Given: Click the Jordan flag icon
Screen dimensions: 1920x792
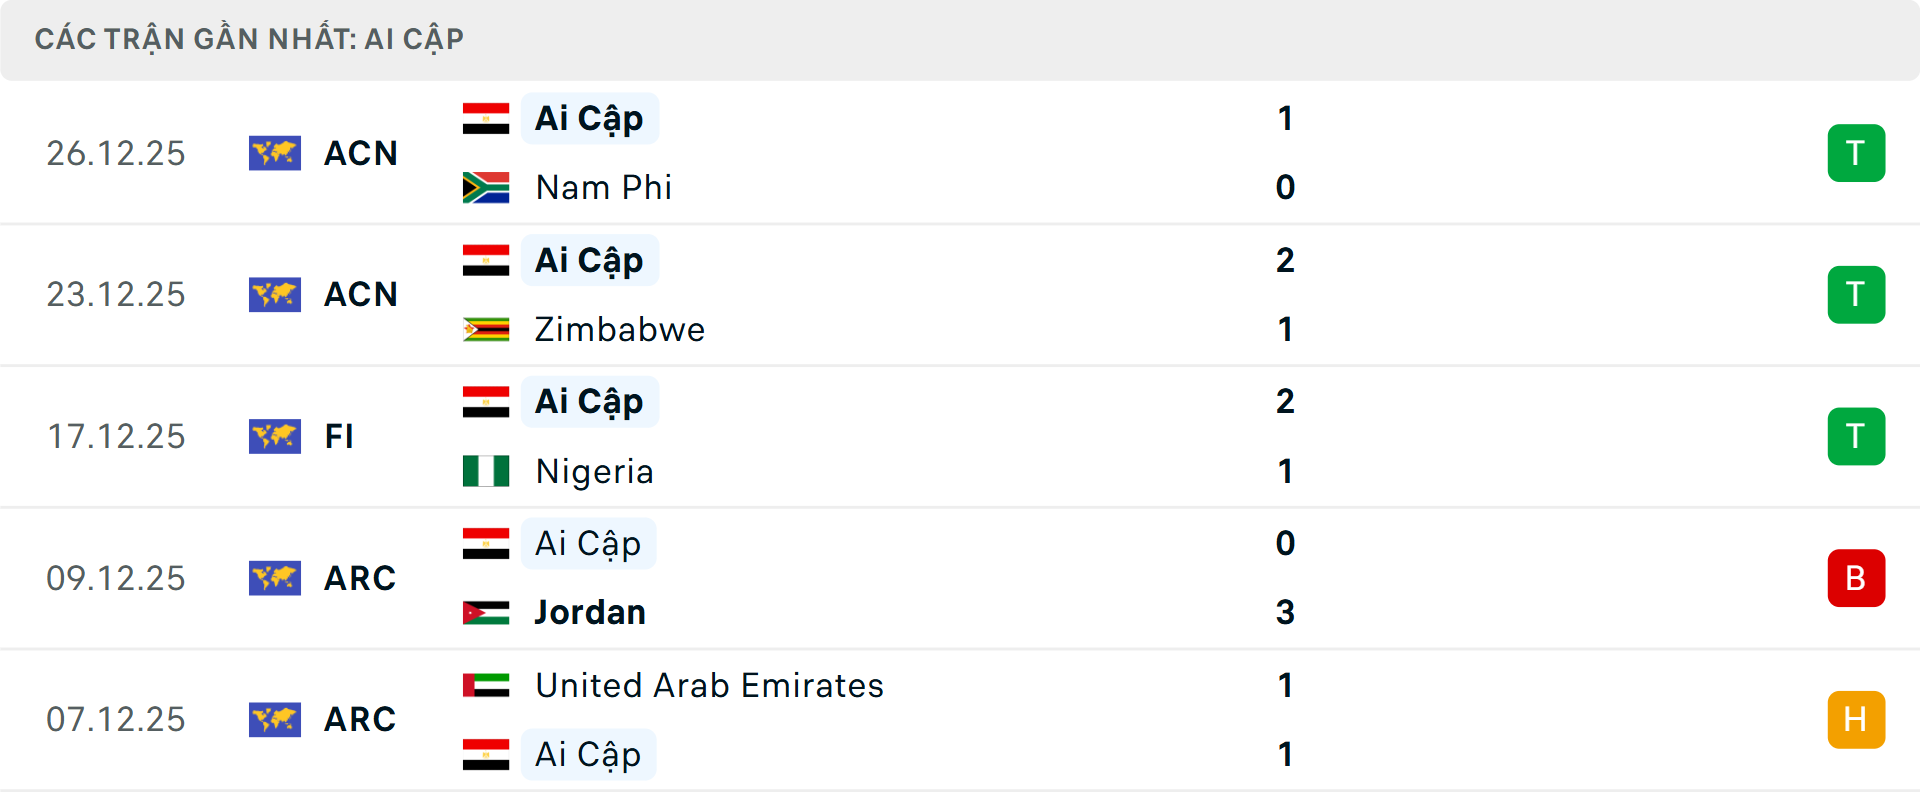Looking at the screenshot, I should click(486, 612).
